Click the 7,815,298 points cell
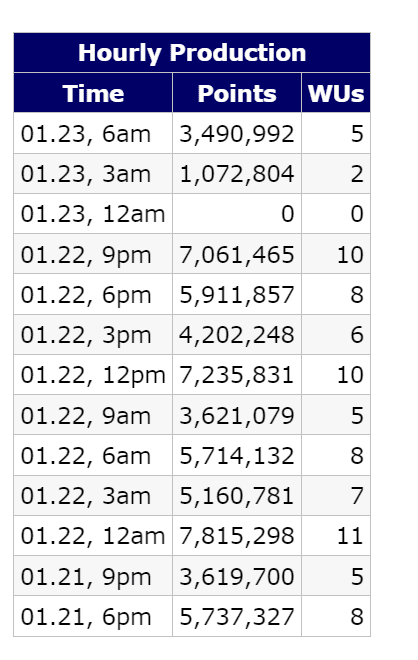Screen dimensions: 418x660 tap(237, 535)
